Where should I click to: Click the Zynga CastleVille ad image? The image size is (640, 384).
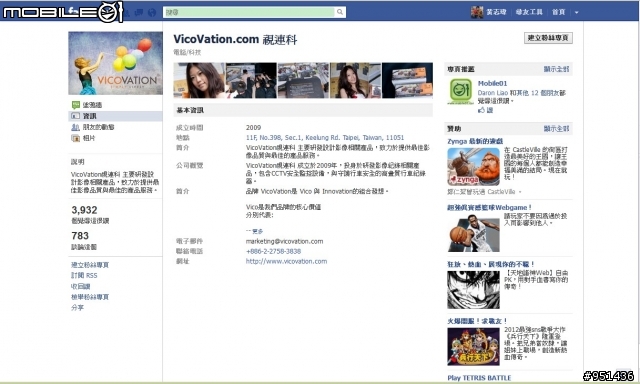tap(473, 167)
